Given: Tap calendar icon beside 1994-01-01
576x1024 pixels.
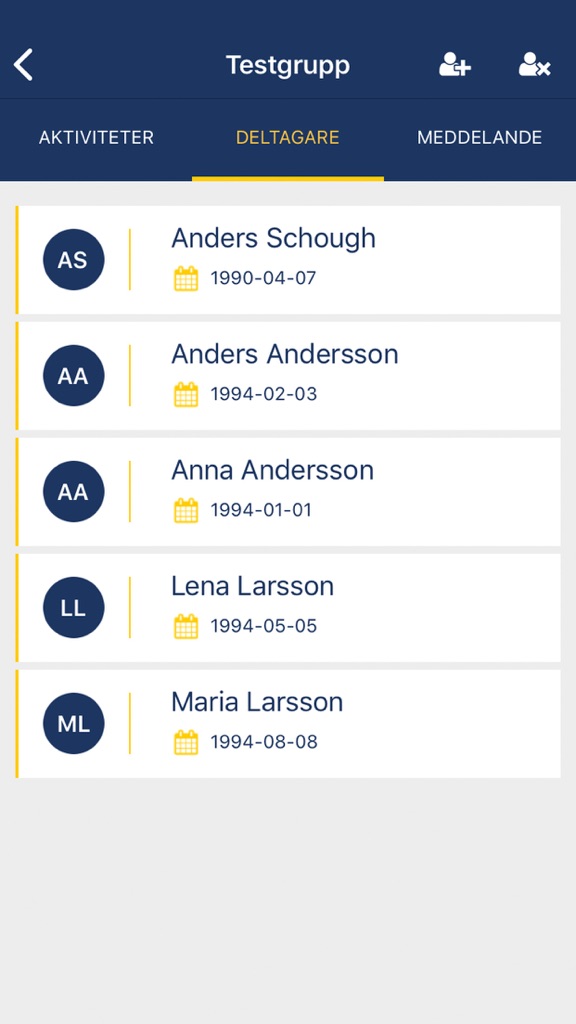Looking at the screenshot, I should (x=186, y=510).
